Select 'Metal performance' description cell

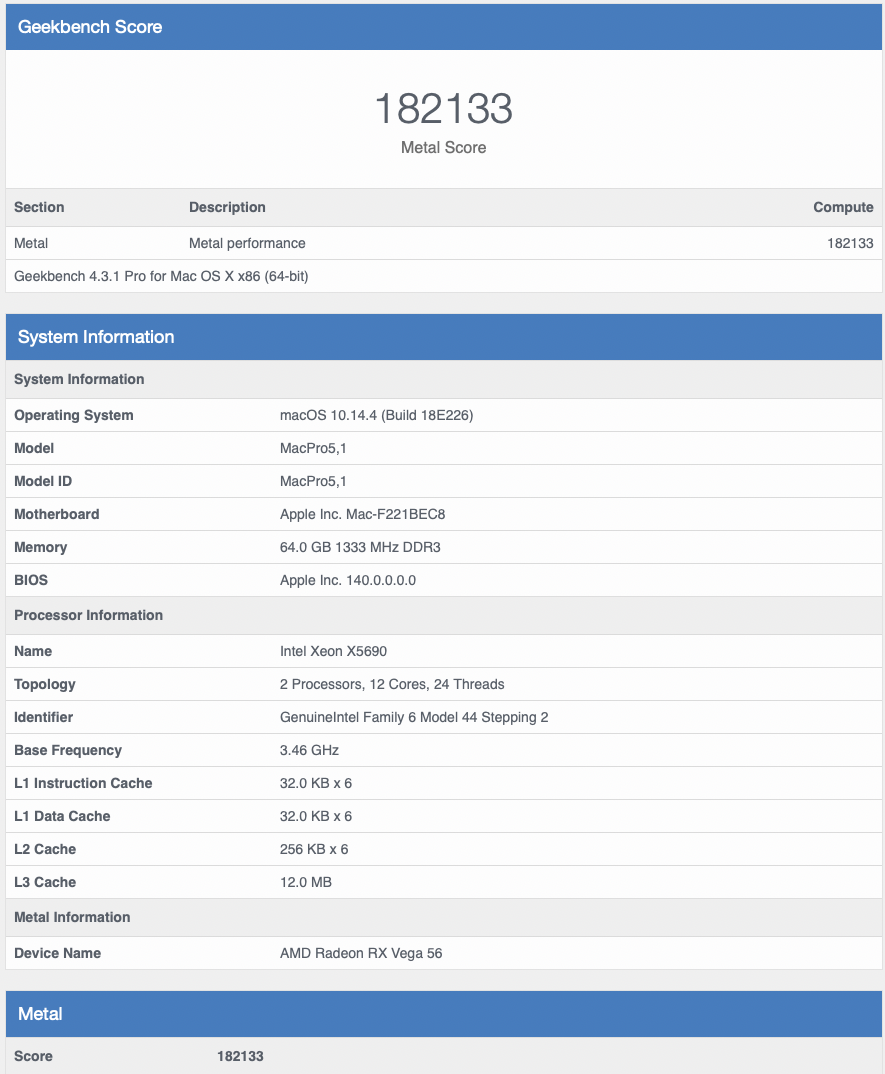pos(247,243)
